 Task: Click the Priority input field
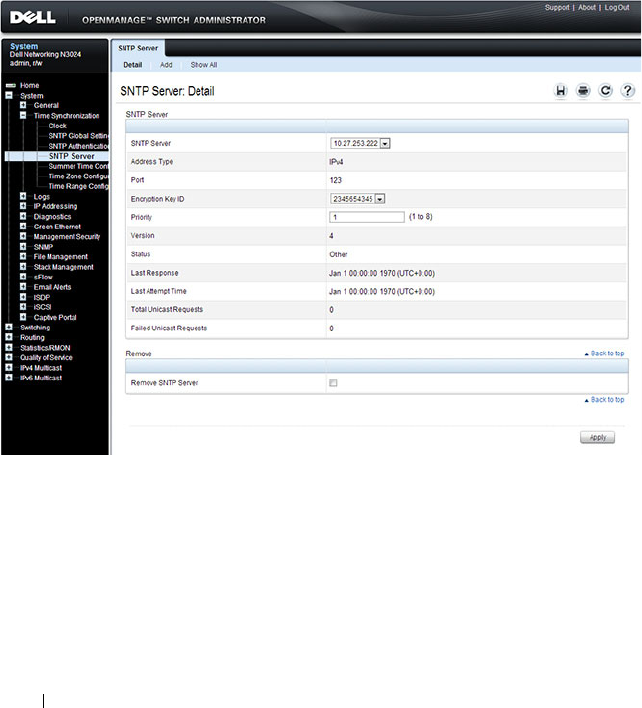[367, 217]
